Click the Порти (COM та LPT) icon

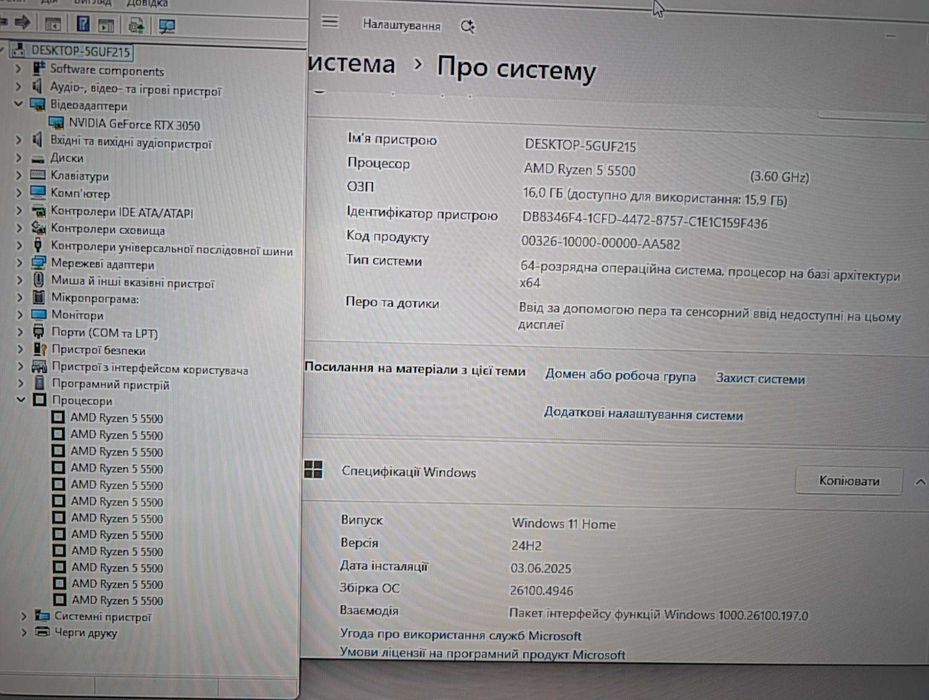[39, 331]
